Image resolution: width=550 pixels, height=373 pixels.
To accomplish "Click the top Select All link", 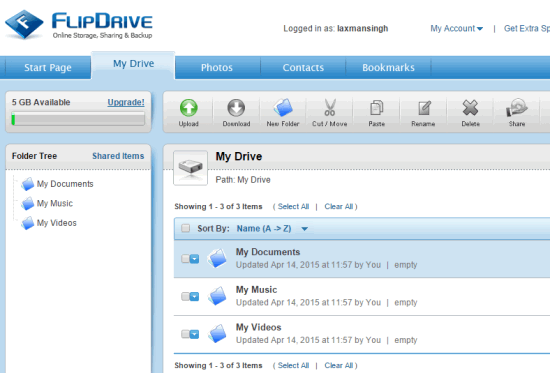I will 293,206.
